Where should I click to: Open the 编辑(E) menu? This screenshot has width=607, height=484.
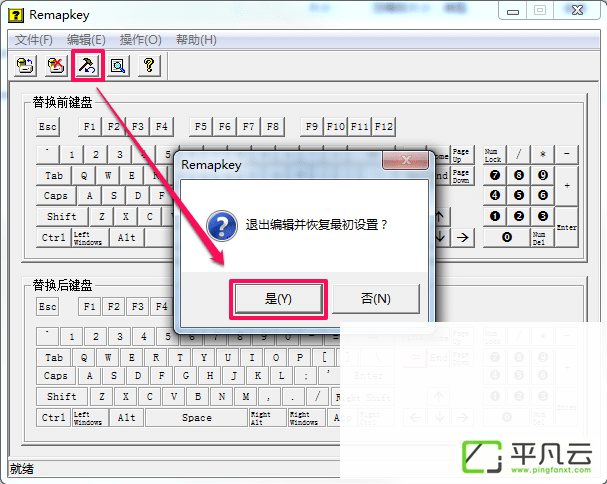pos(86,39)
